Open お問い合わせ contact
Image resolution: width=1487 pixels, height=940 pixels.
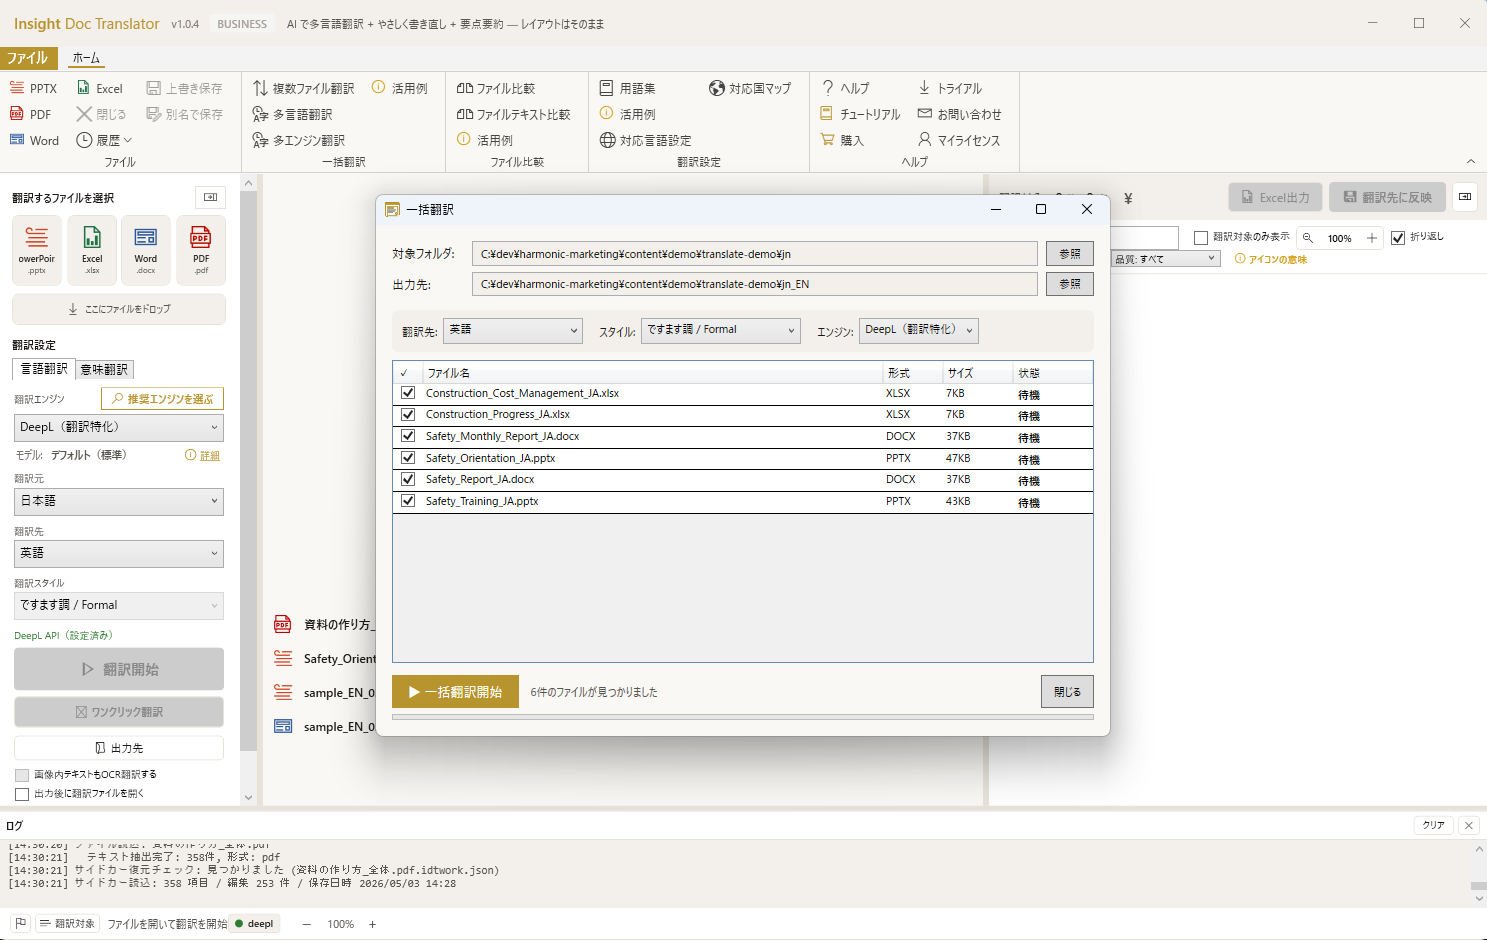(959, 114)
